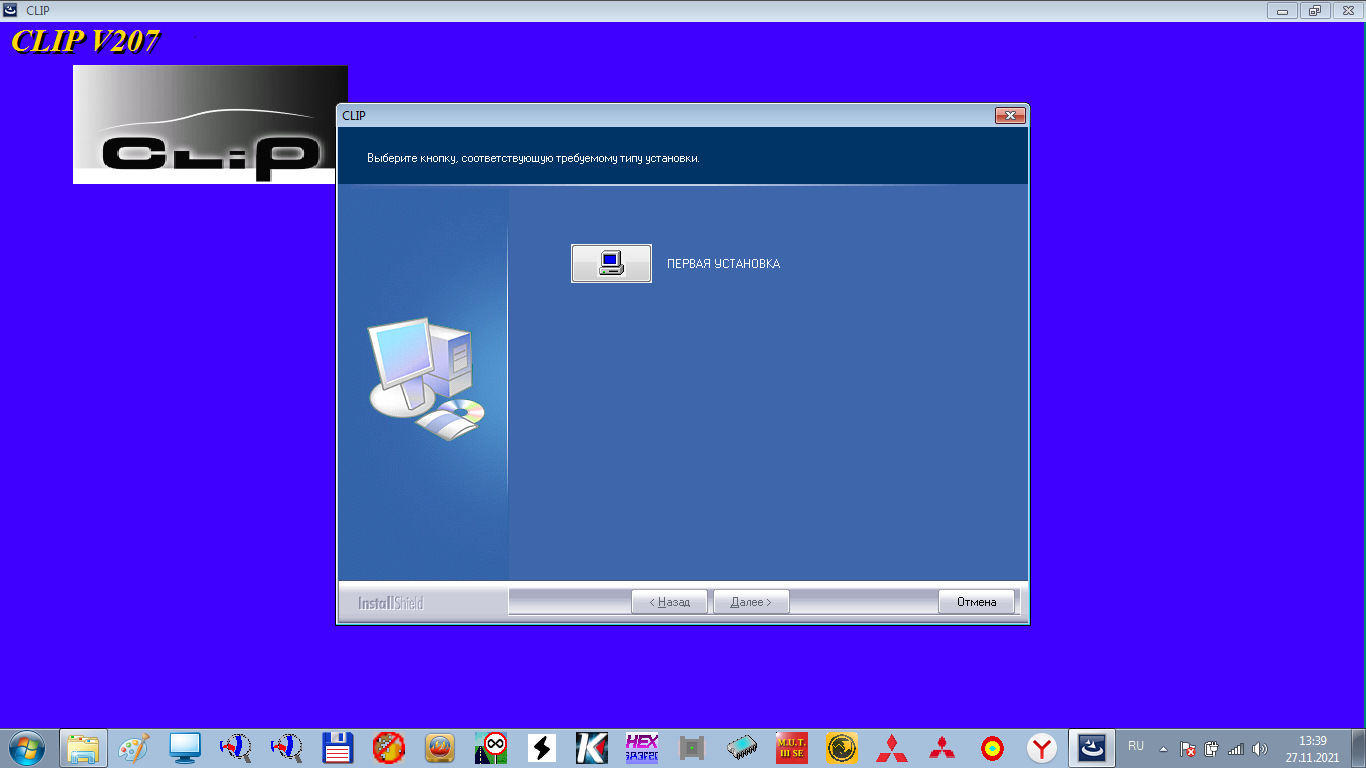
Task: Show hidden tray icons arrow
Action: 1163,748
